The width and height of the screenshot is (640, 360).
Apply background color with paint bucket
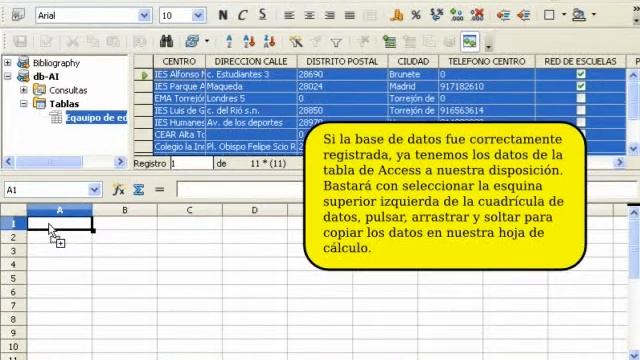pyautogui.click(x=579, y=16)
